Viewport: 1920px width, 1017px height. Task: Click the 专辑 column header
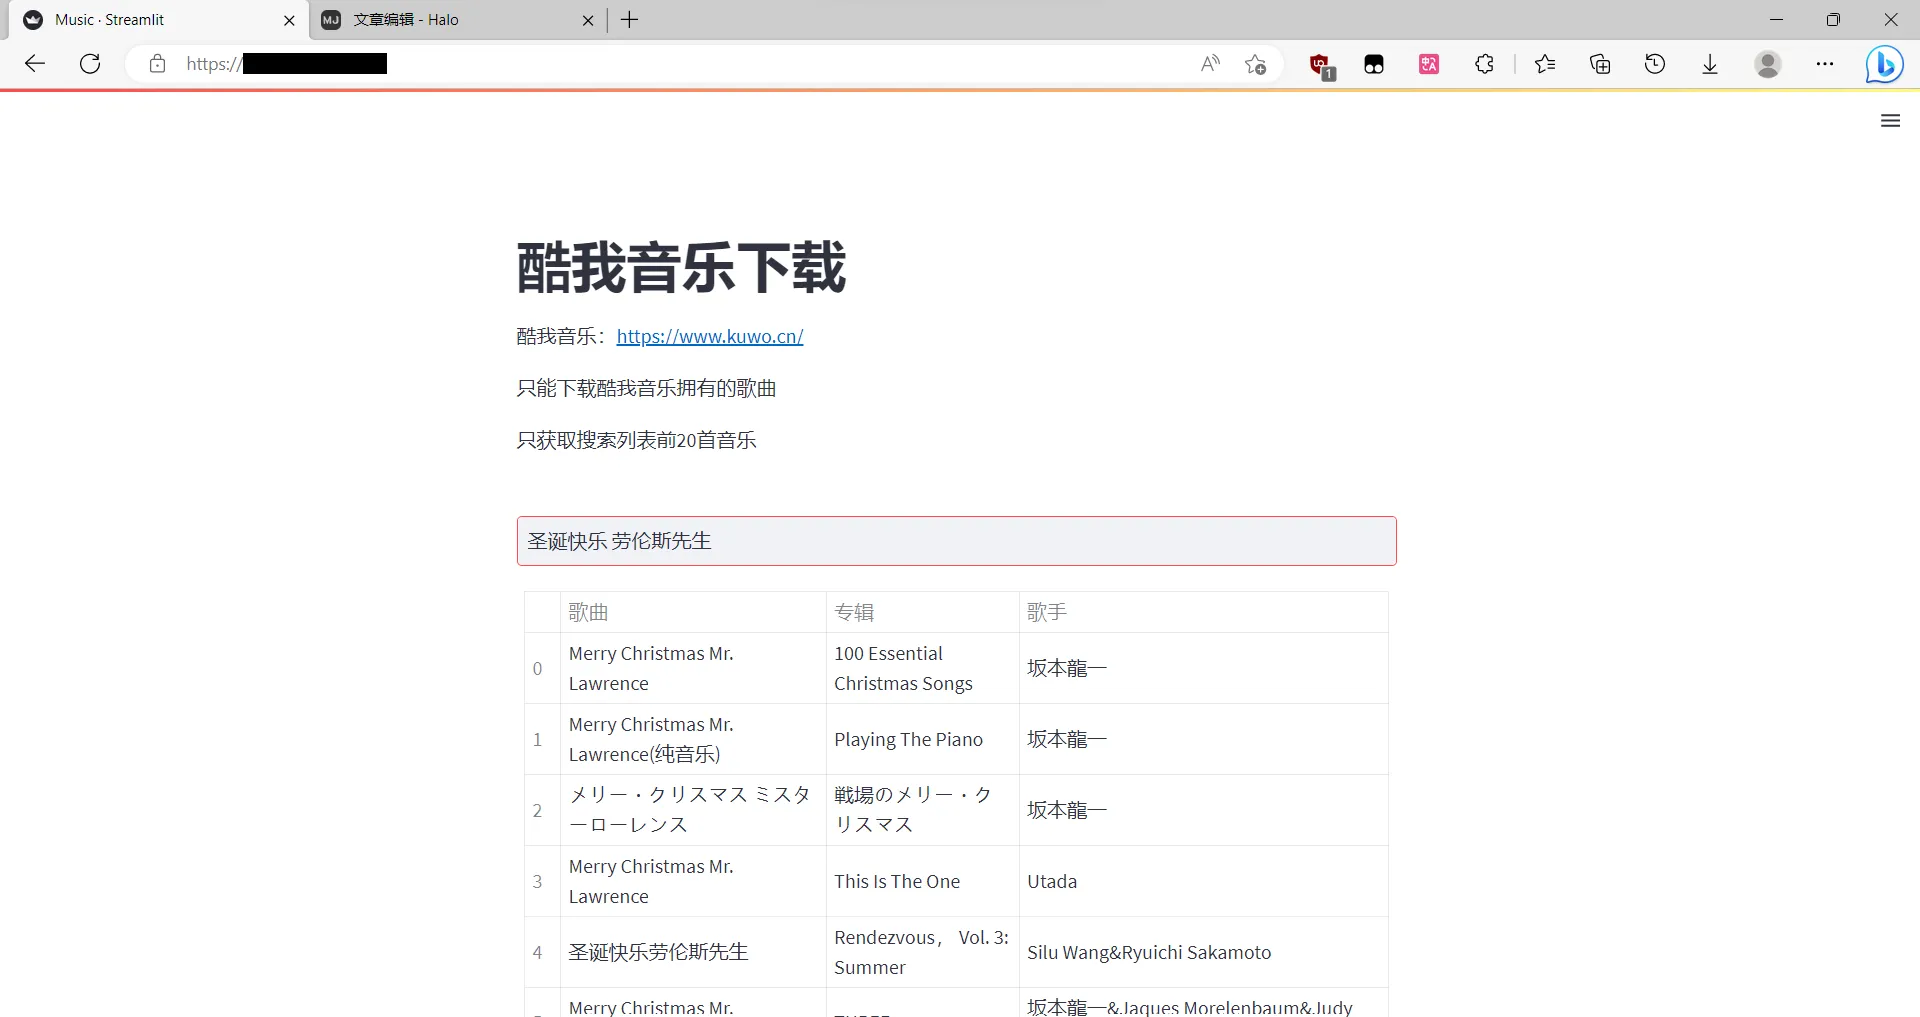point(922,612)
